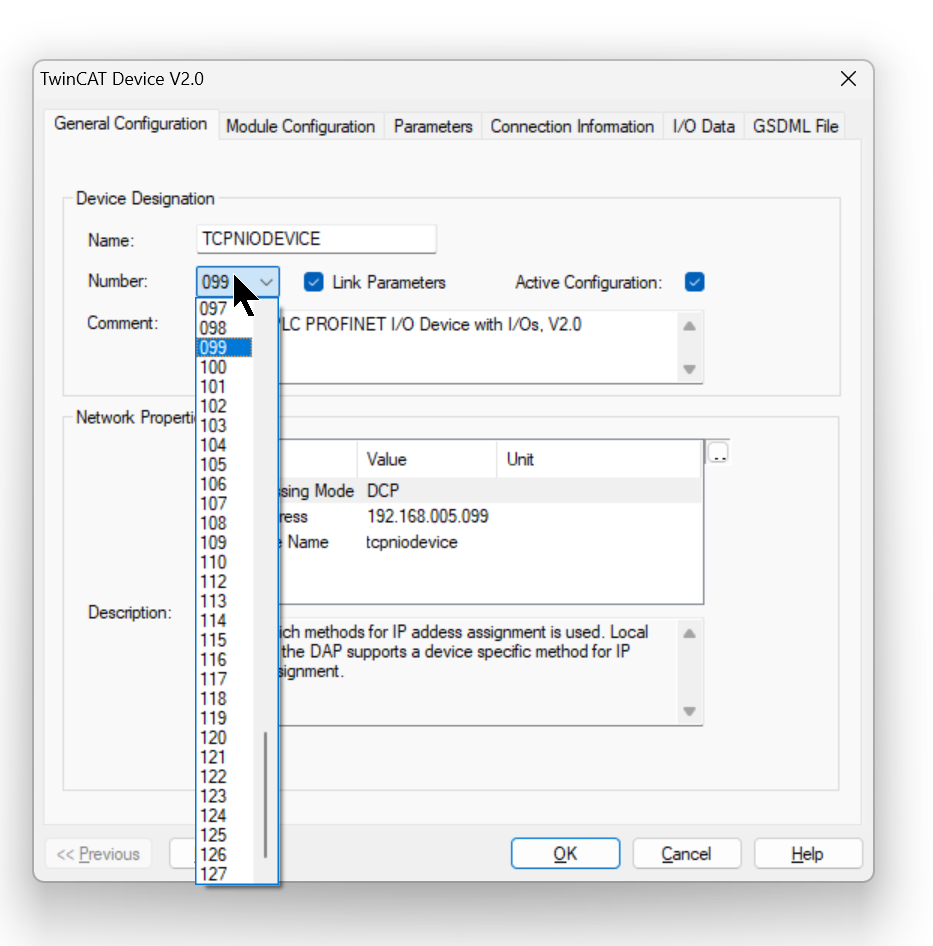This screenshot has width=933, height=946.
Task: Select 106 in the number list
Action: (x=224, y=484)
